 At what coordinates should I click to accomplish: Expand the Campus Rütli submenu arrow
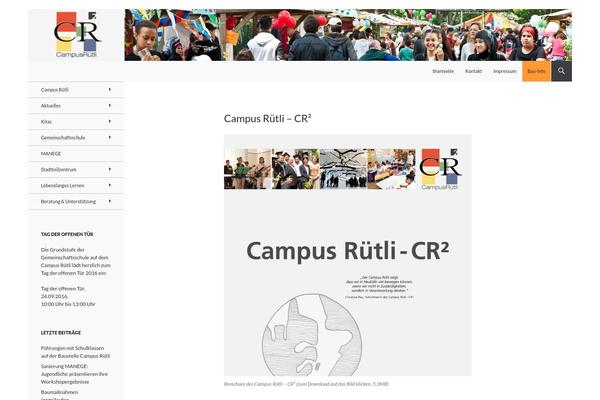point(110,90)
